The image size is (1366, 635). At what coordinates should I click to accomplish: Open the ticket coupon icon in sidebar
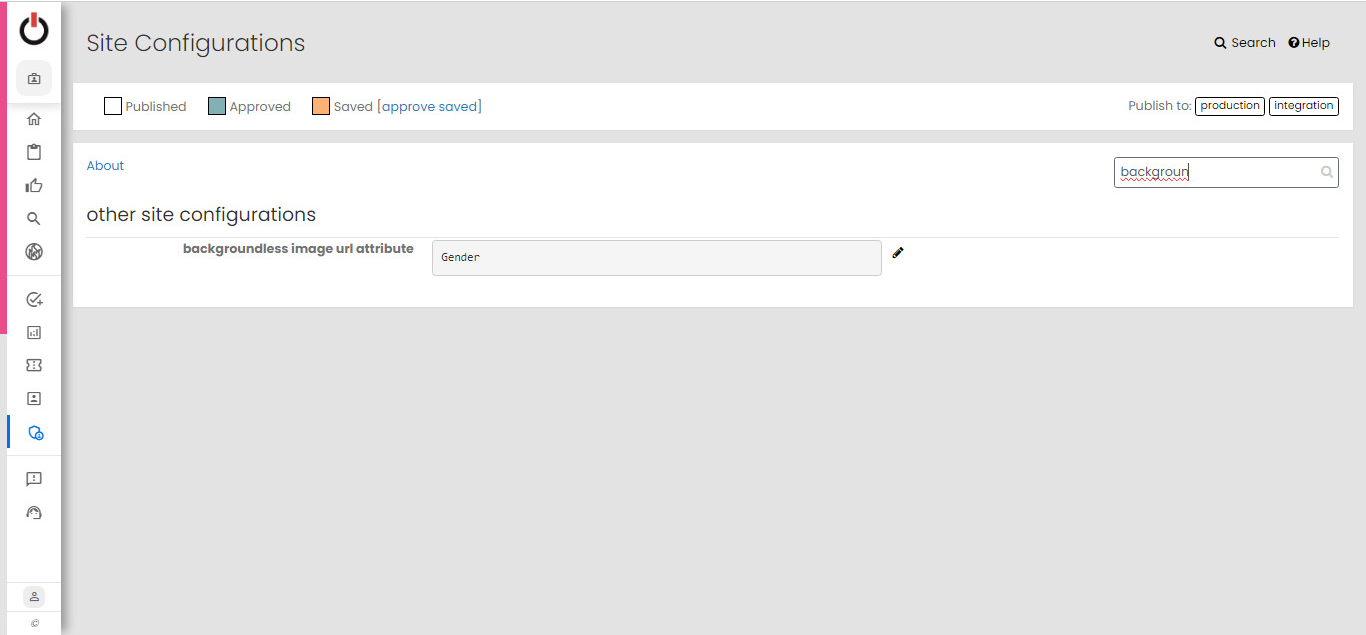click(x=34, y=365)
